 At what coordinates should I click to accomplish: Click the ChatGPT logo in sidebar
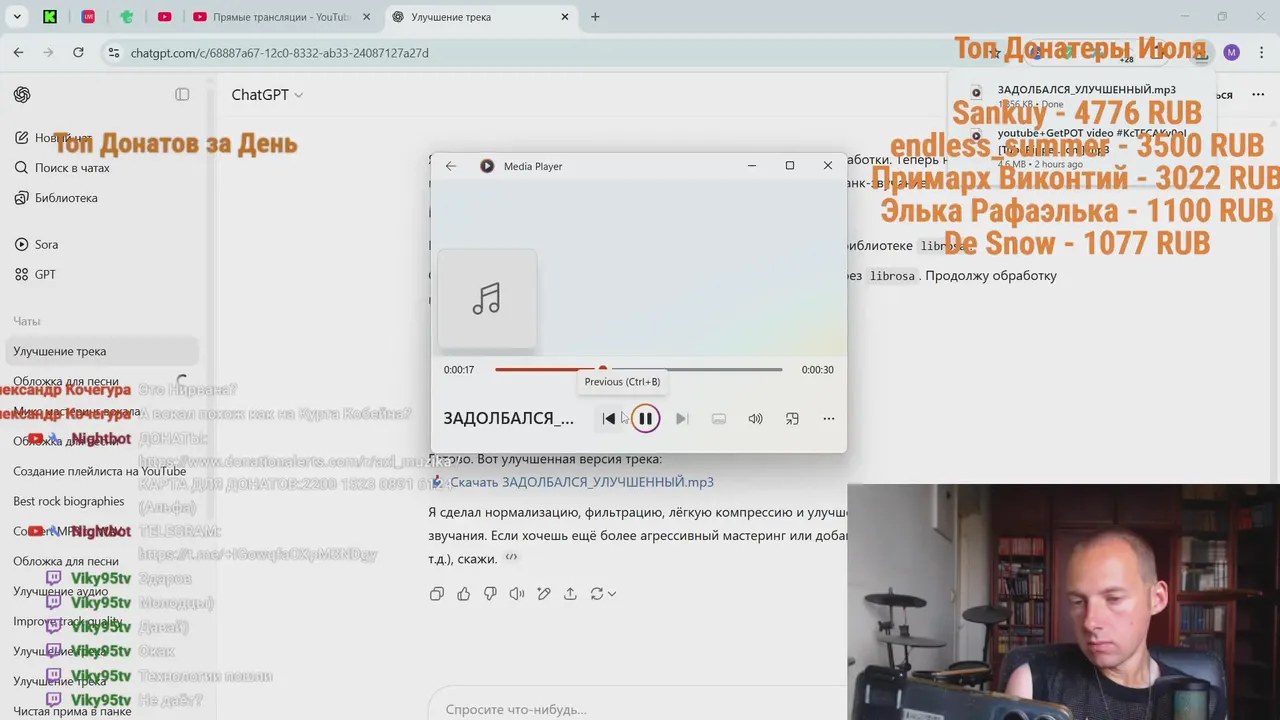coord(22,95)
